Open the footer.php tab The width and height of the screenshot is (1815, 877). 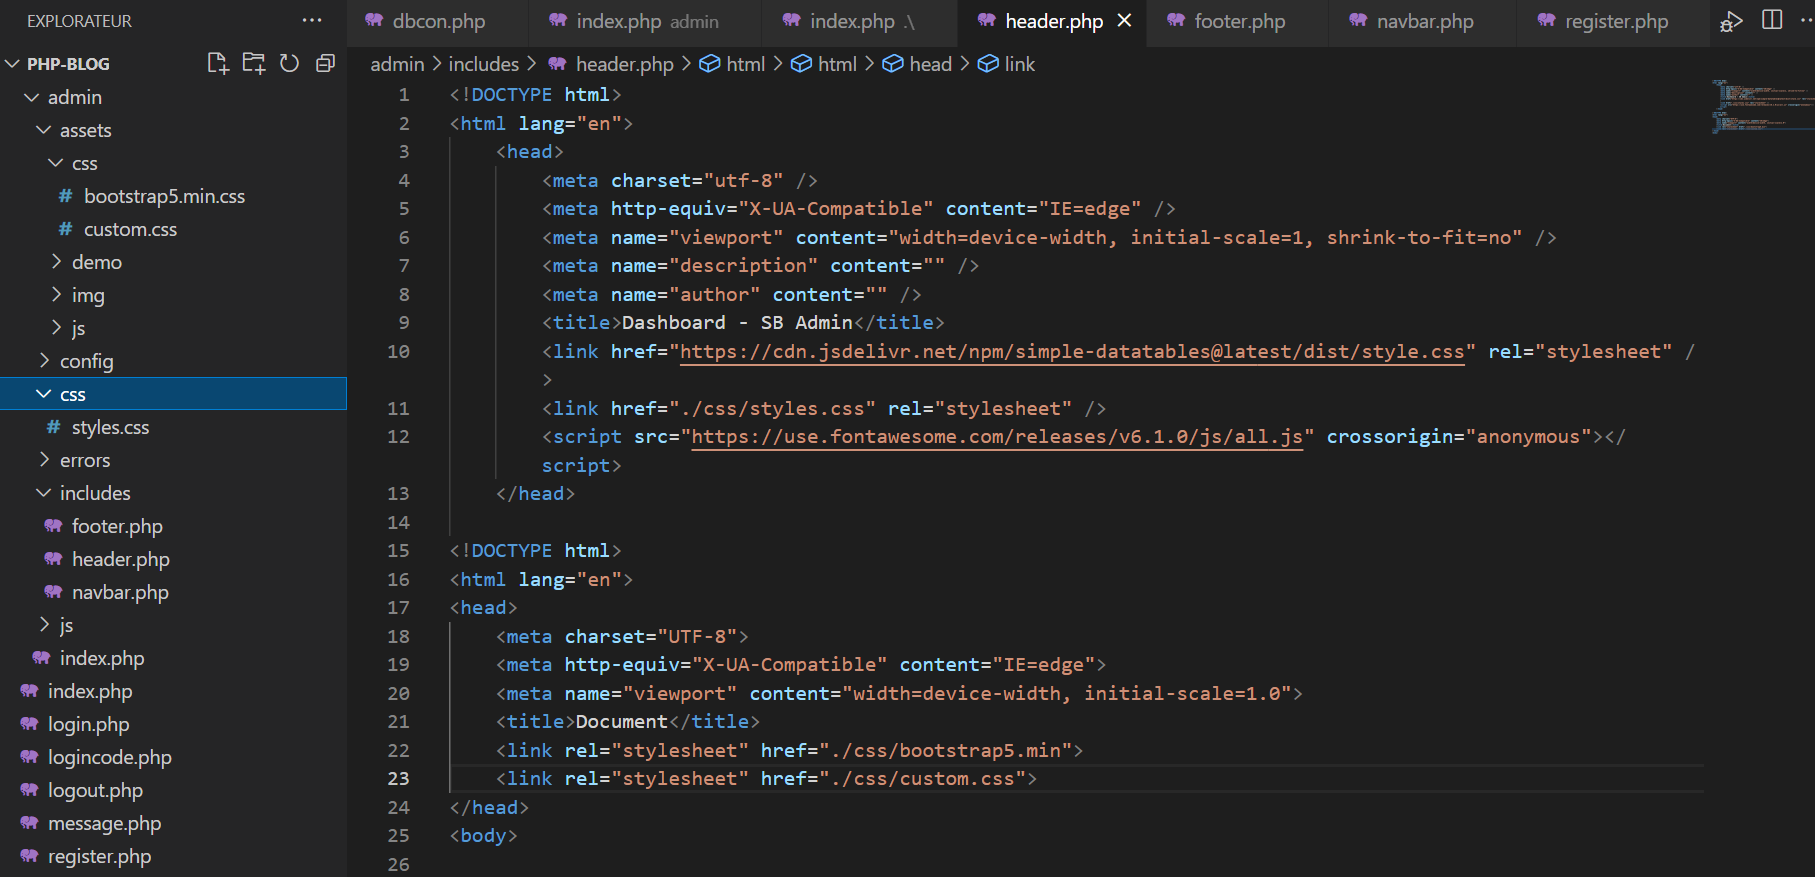[1239, 22]
